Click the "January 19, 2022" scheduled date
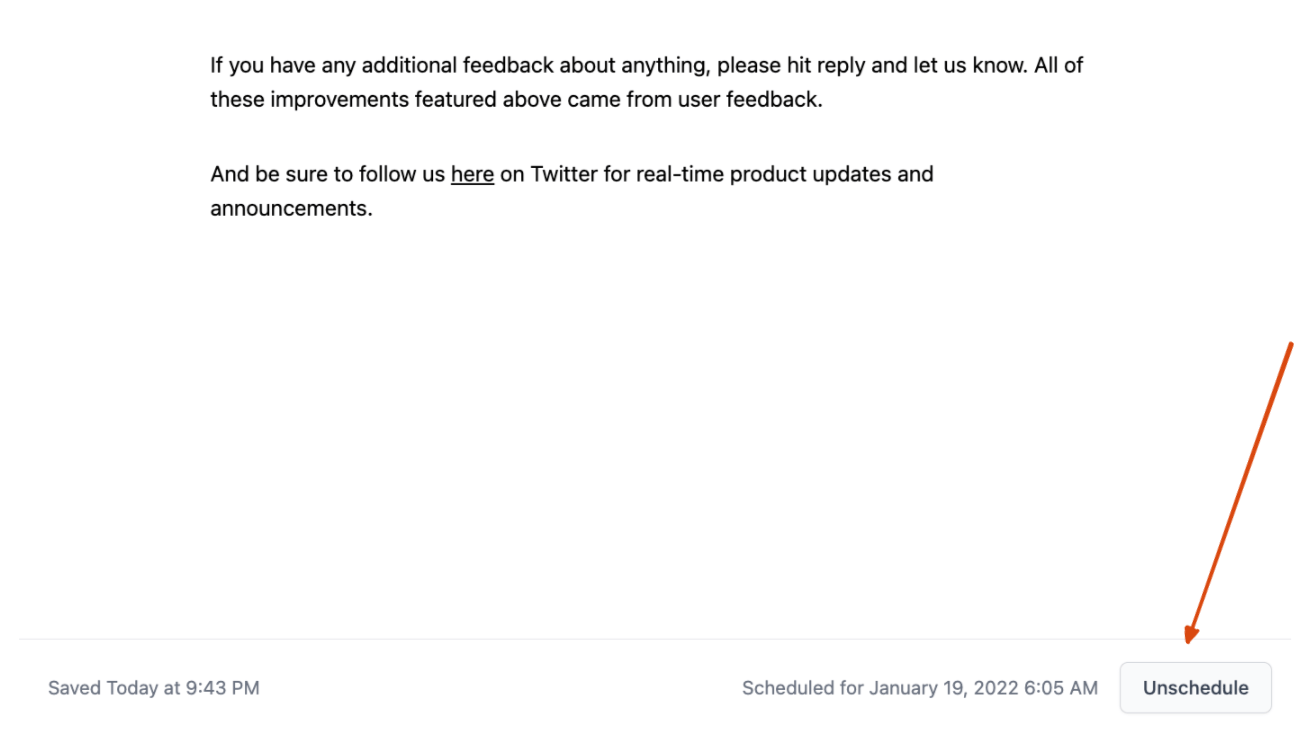 coord(943,688)
